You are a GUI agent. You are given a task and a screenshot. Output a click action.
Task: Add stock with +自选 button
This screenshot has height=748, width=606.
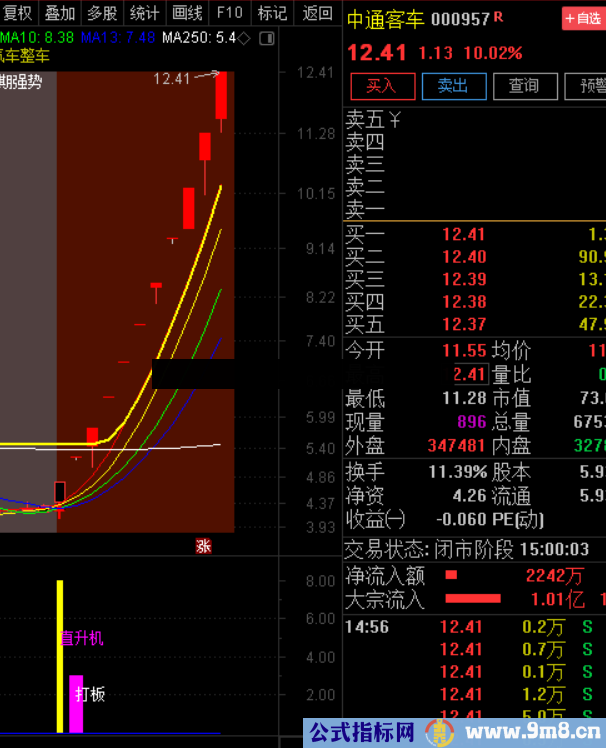coord(583,19)
